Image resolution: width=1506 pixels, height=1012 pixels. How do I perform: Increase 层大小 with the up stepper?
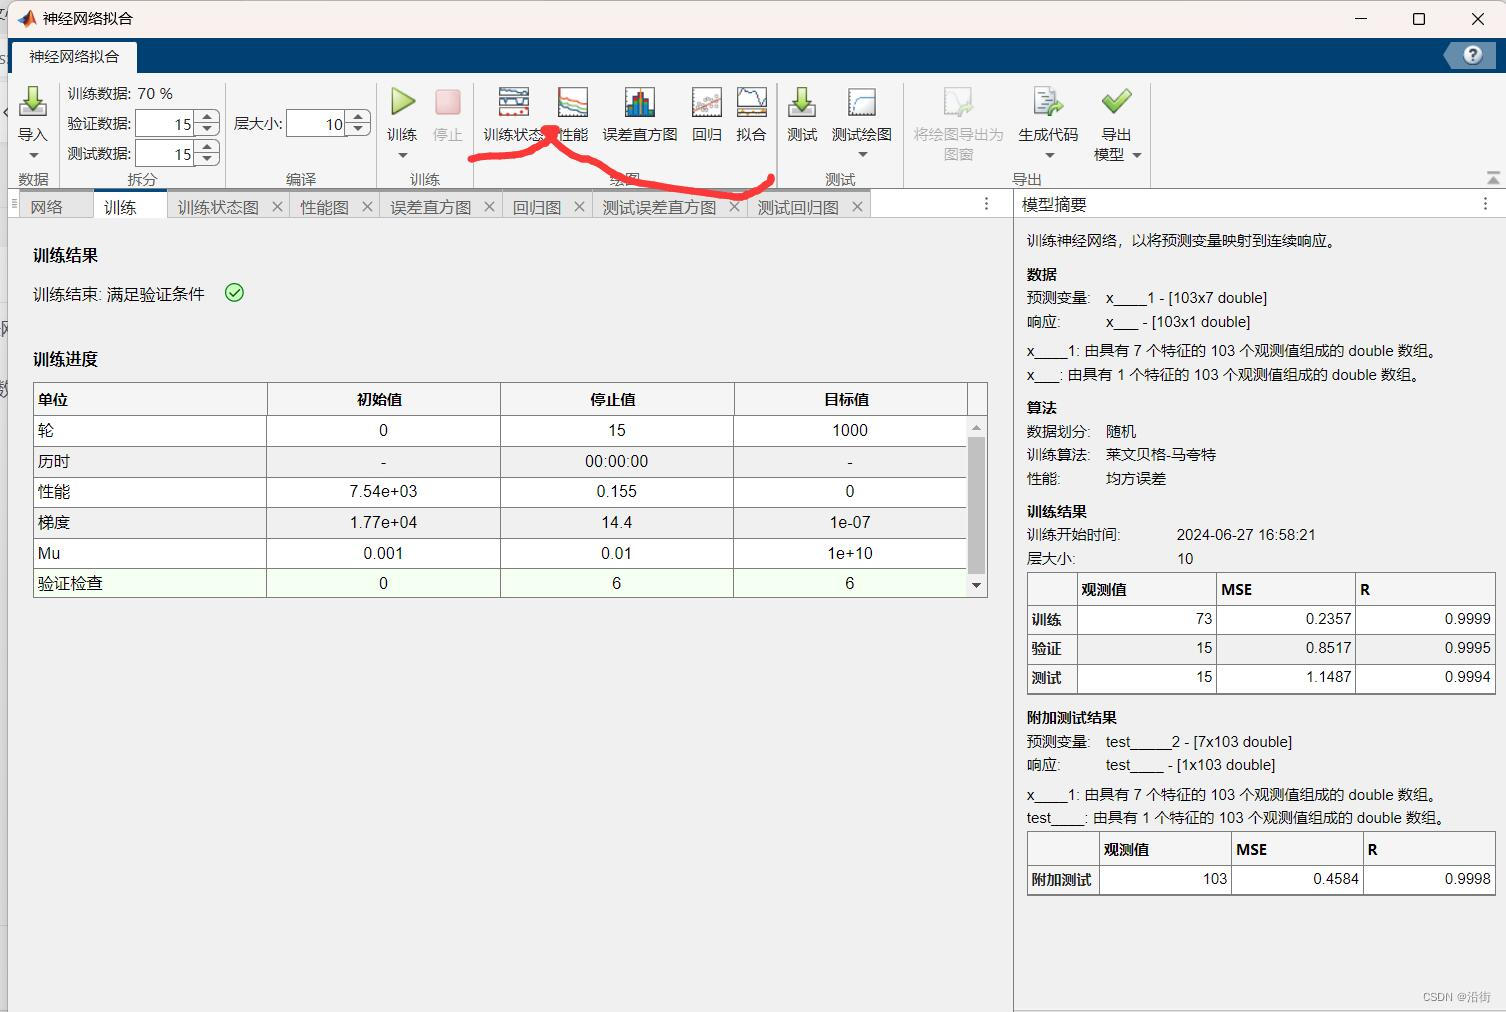click(357, 116)
